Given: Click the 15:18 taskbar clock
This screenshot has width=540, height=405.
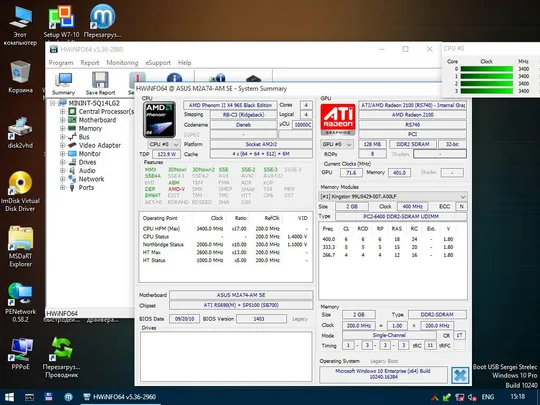Looking at the screenshot, I should [517, 397].
